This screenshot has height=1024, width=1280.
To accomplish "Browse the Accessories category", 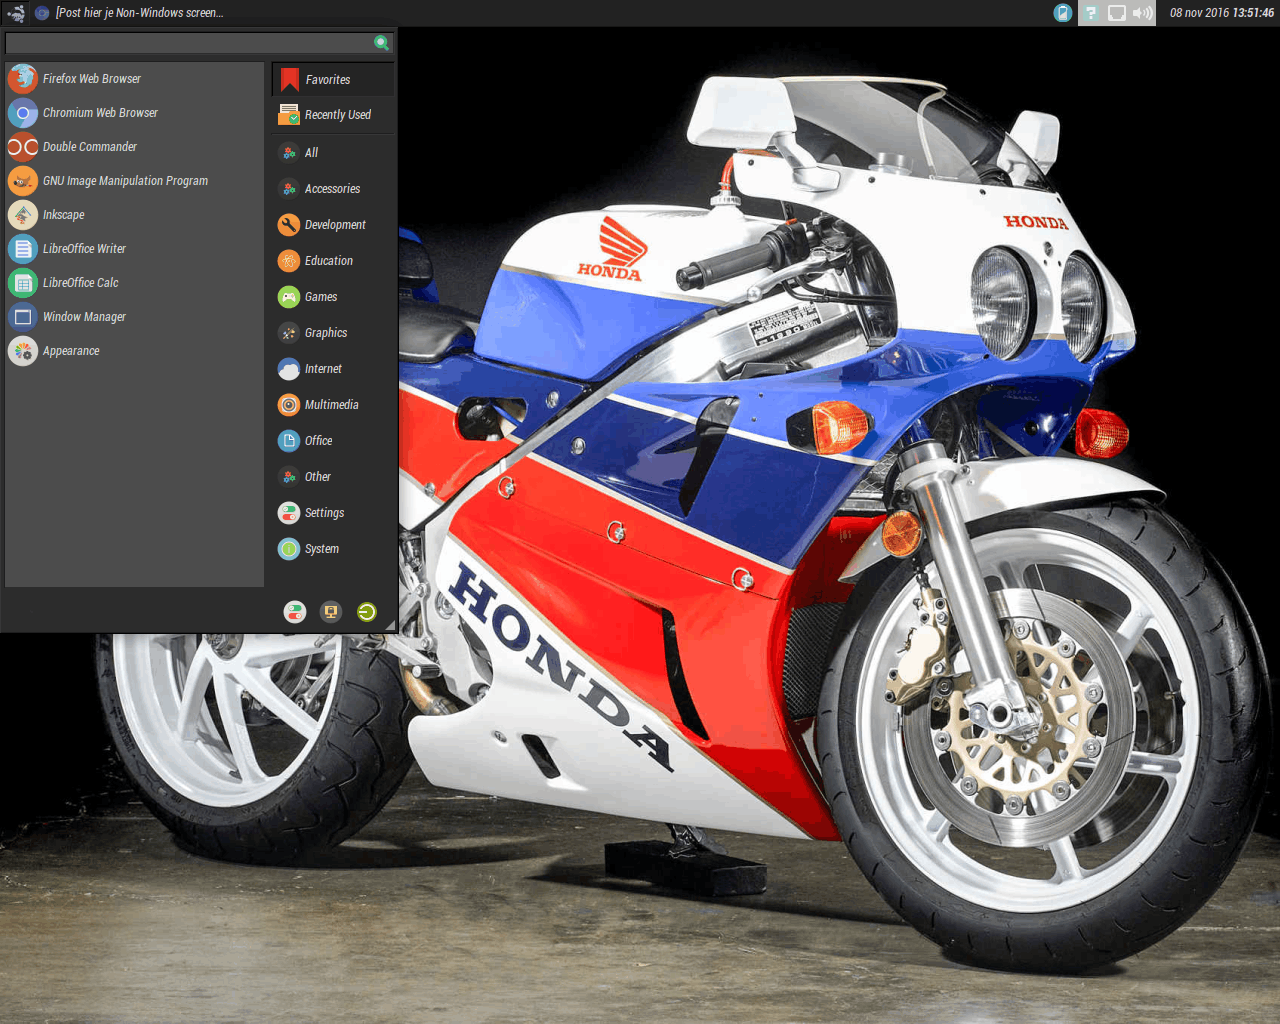I will click(333, 189).
